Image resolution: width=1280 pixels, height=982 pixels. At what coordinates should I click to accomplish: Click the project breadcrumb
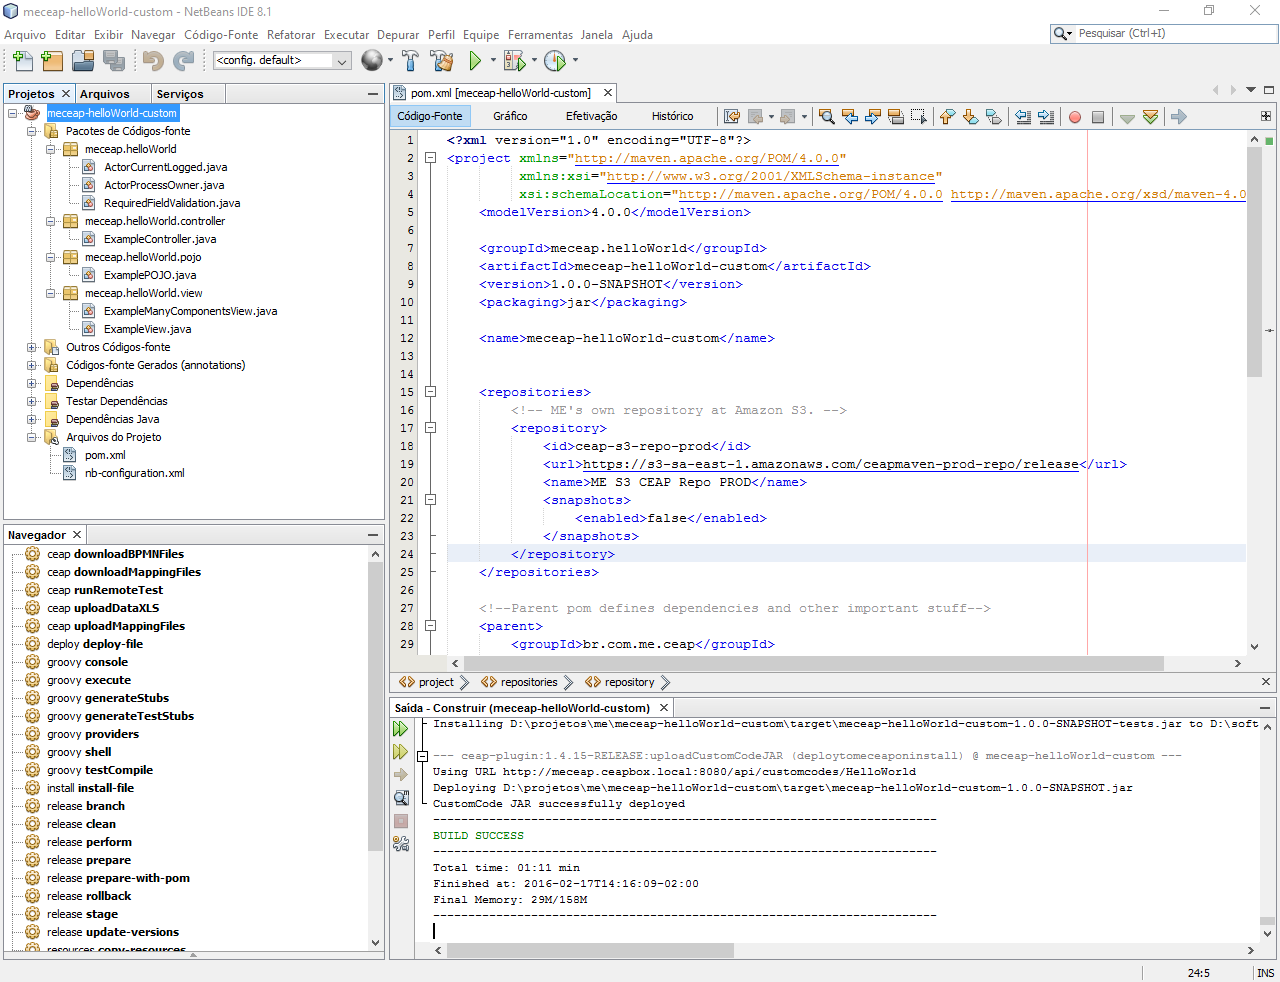coord(436,682)
